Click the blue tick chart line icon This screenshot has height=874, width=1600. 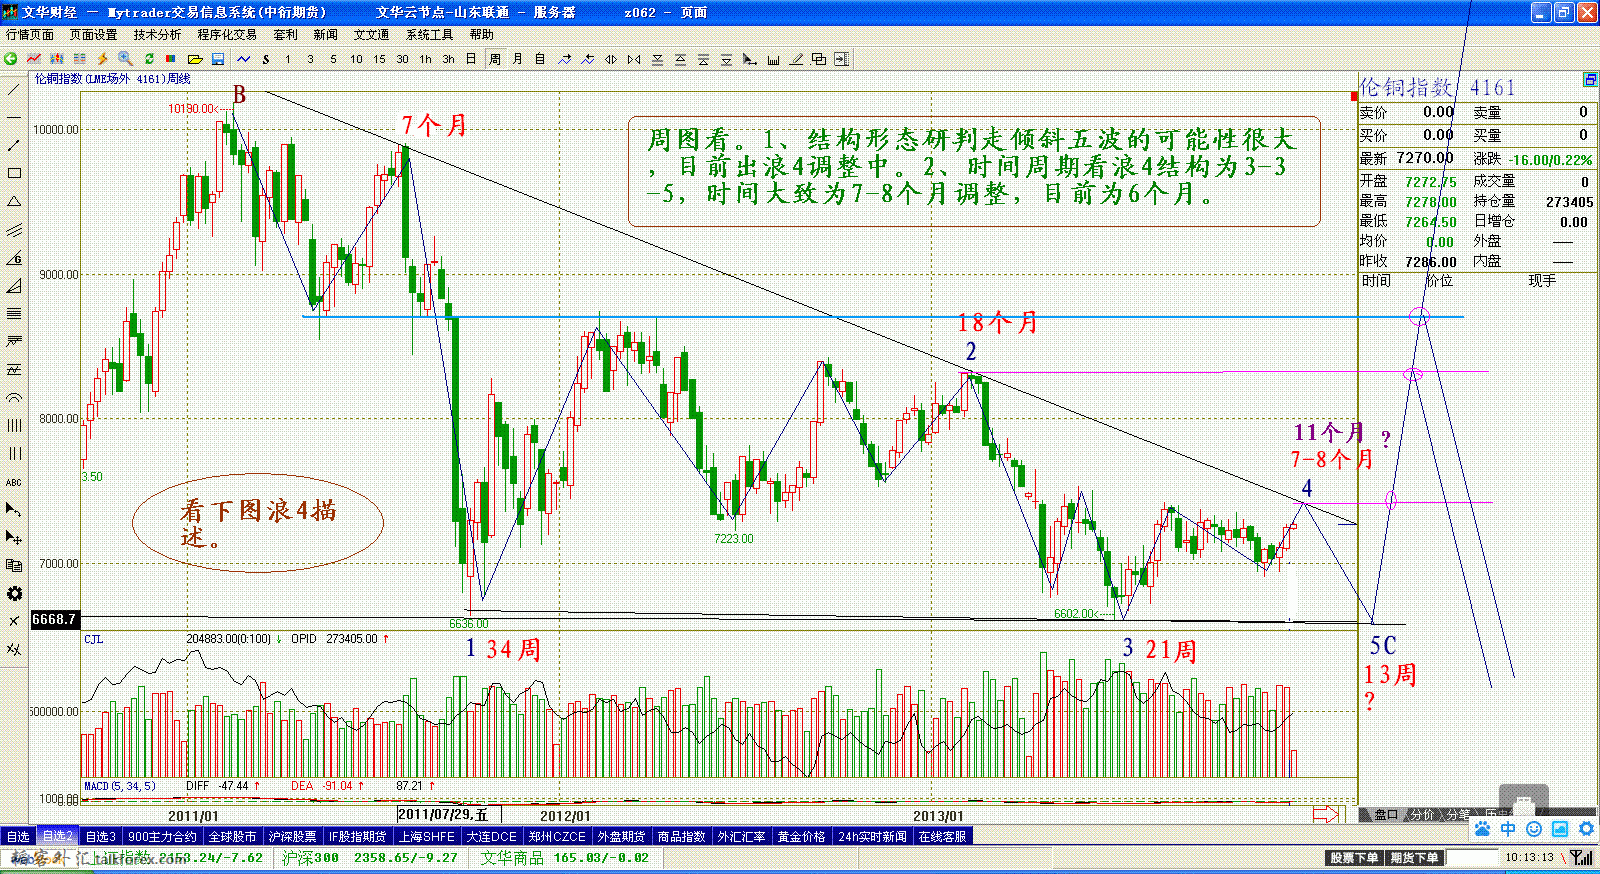243,59
